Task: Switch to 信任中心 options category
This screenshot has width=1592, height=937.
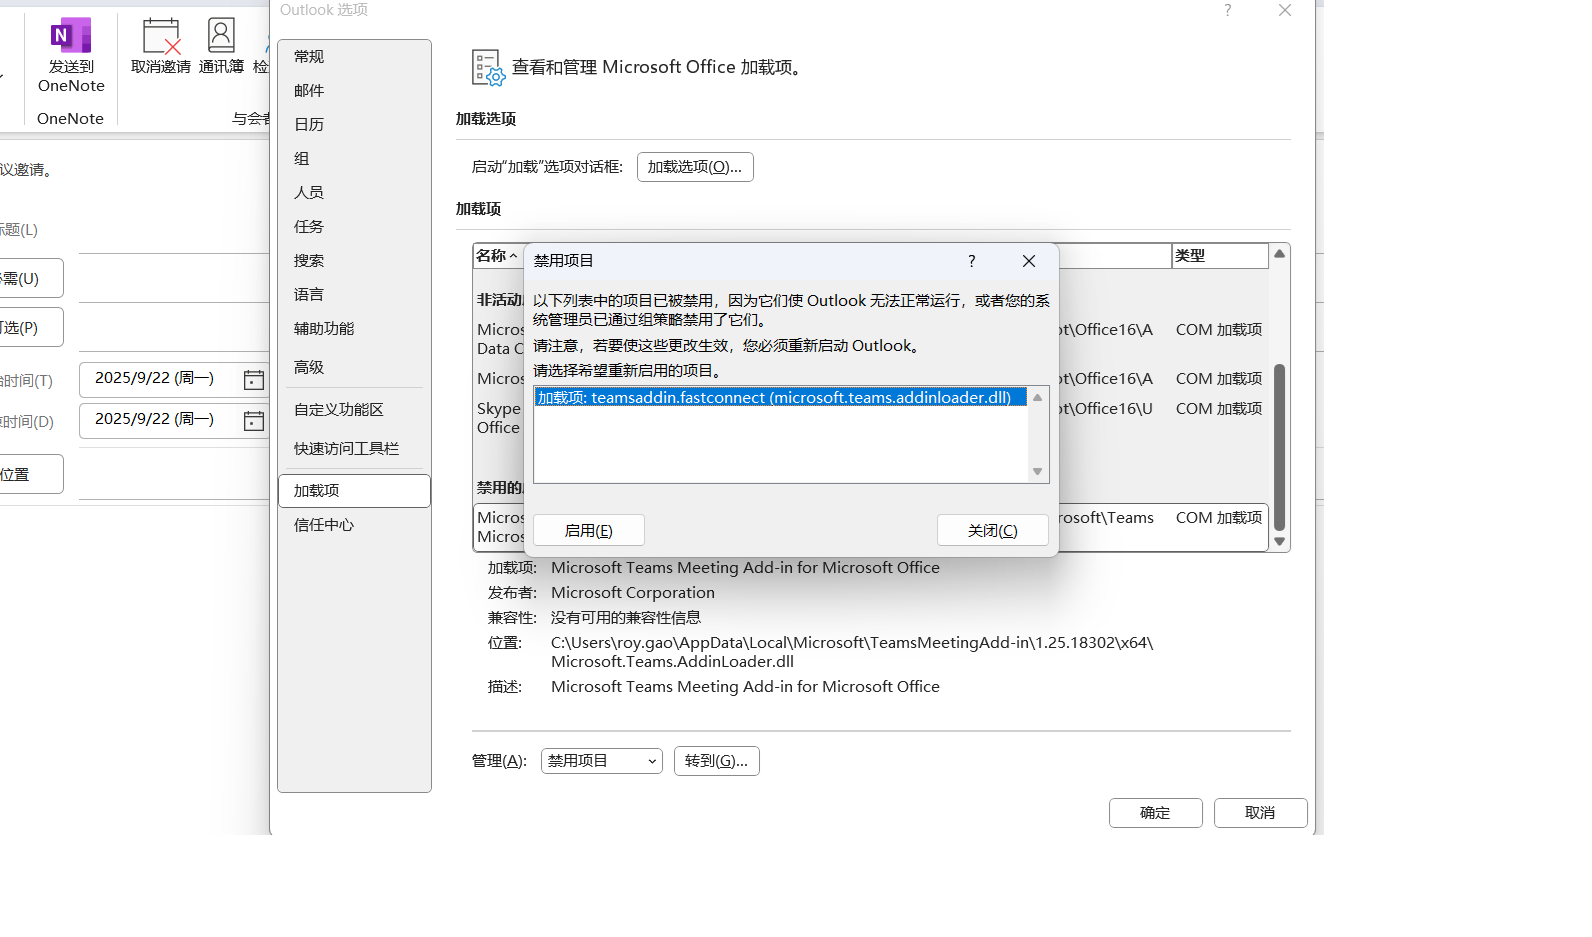Action: click(324, 525)
